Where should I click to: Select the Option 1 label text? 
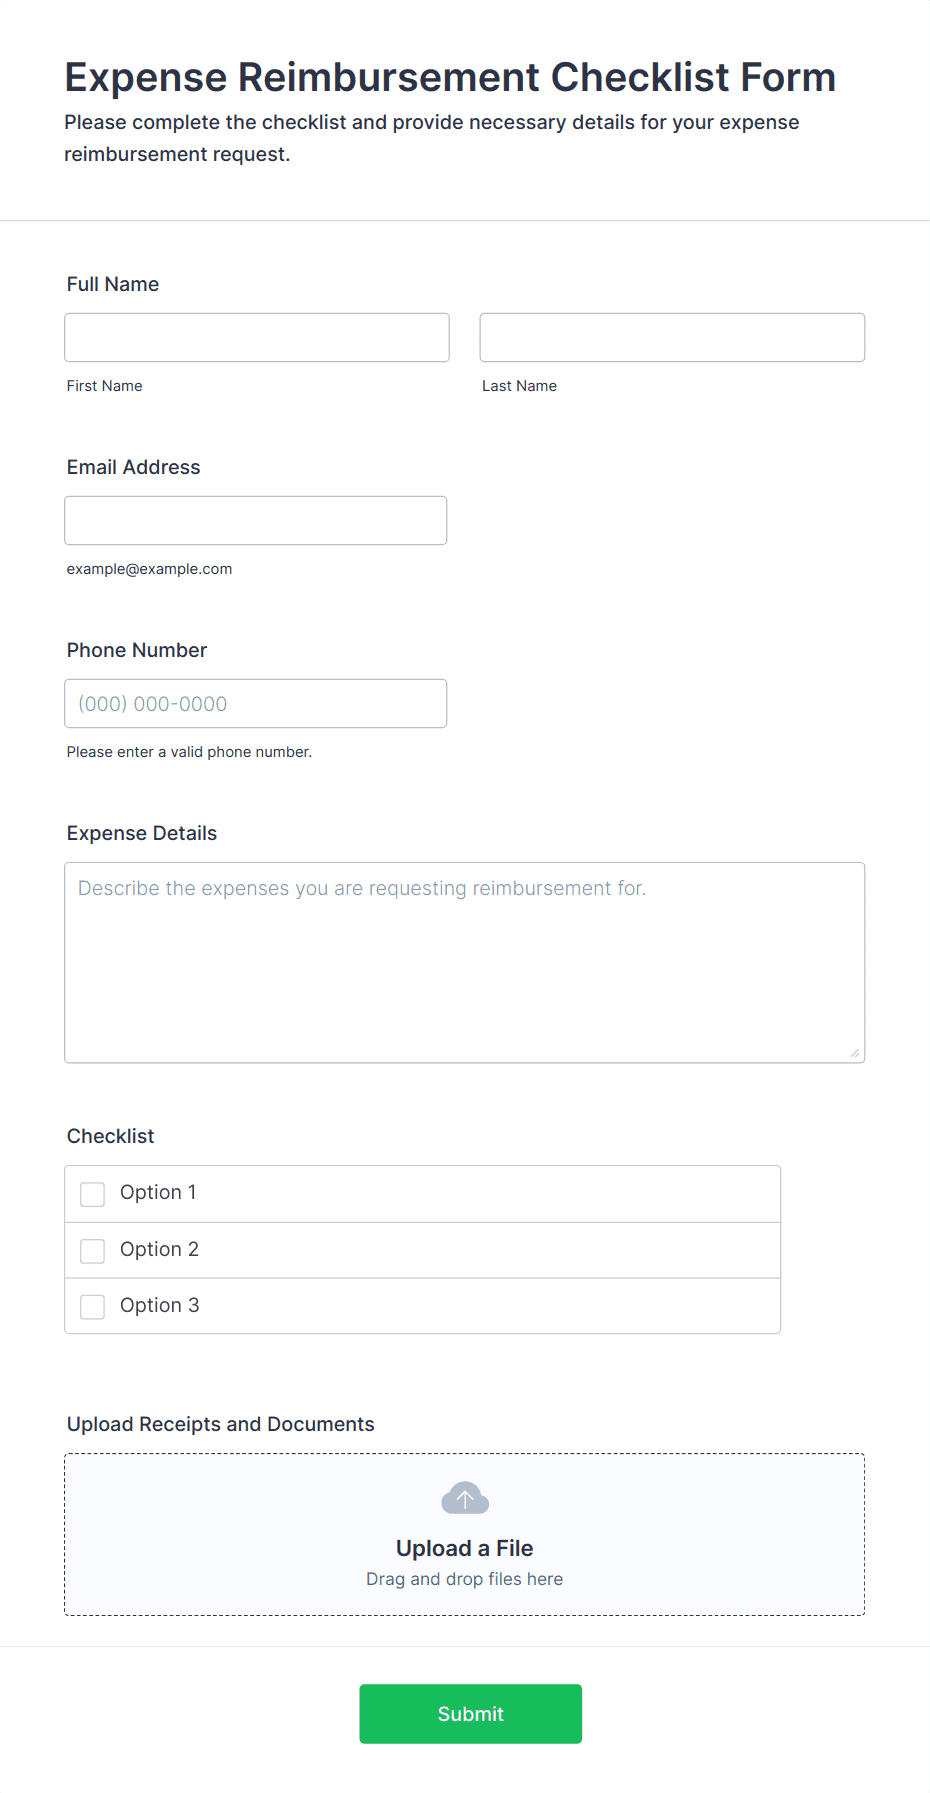(158, 1192)
